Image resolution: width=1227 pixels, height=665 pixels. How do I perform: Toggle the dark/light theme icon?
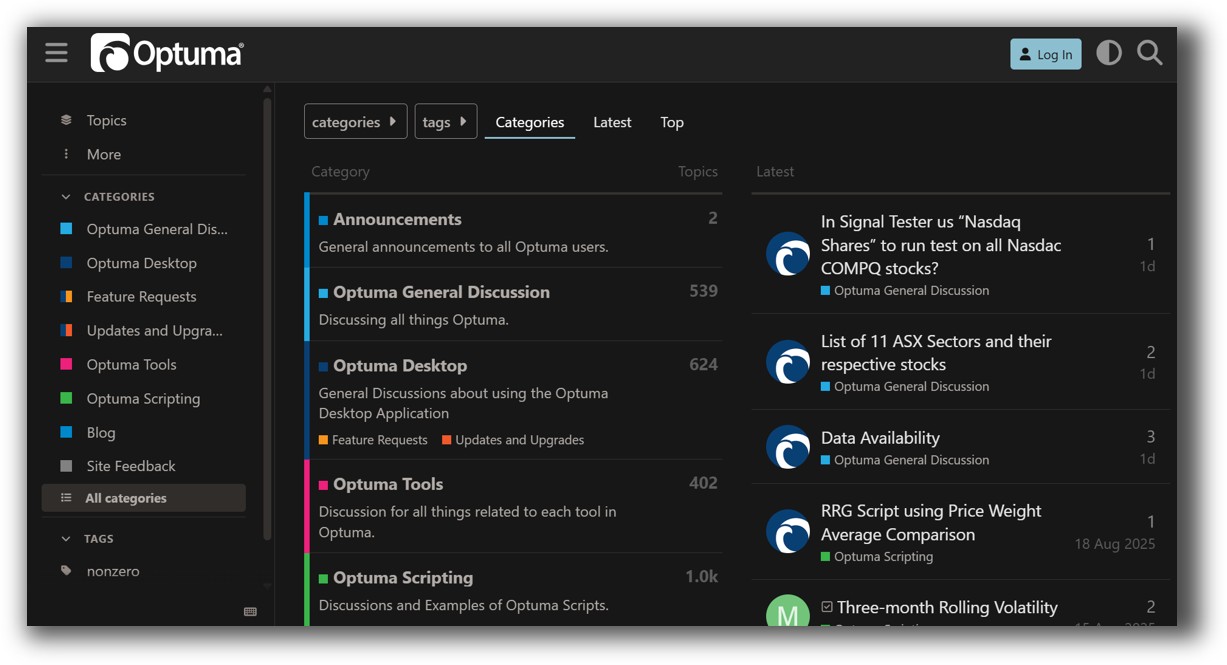(x=1108, y=53)
